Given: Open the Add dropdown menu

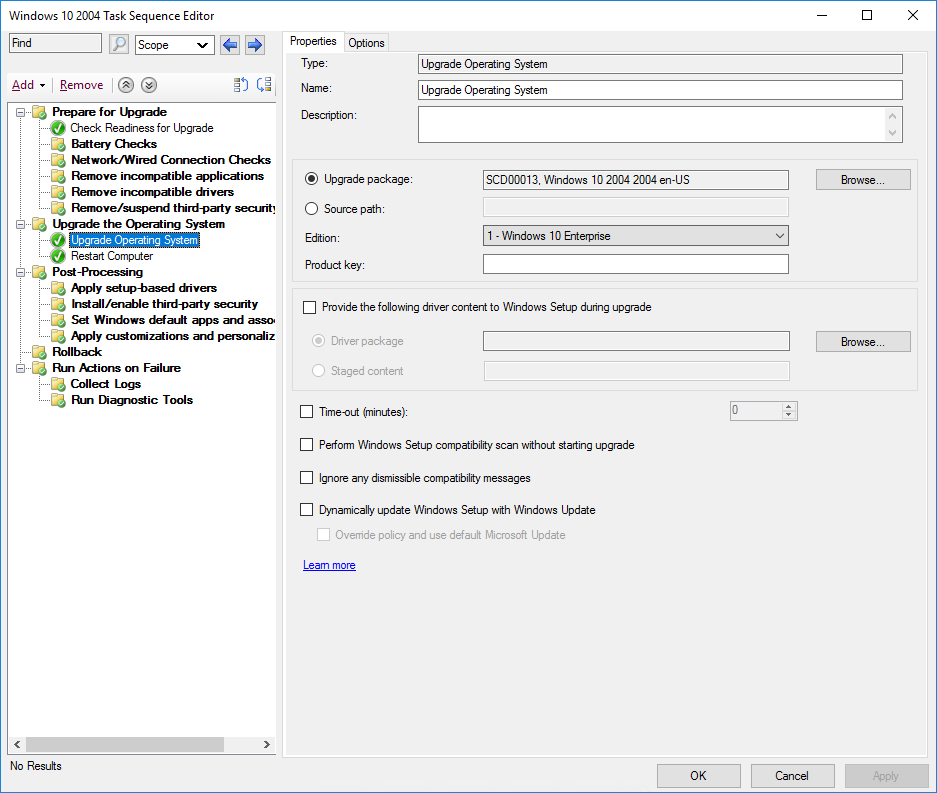Looking at the screenshot, I should click(28, 85).
